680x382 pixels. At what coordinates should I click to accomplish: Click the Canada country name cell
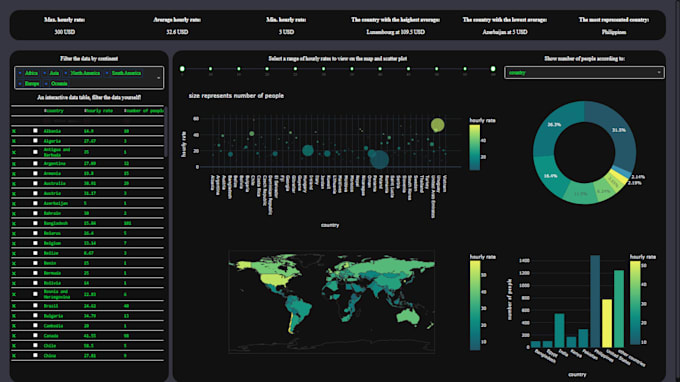coord(51,336)
